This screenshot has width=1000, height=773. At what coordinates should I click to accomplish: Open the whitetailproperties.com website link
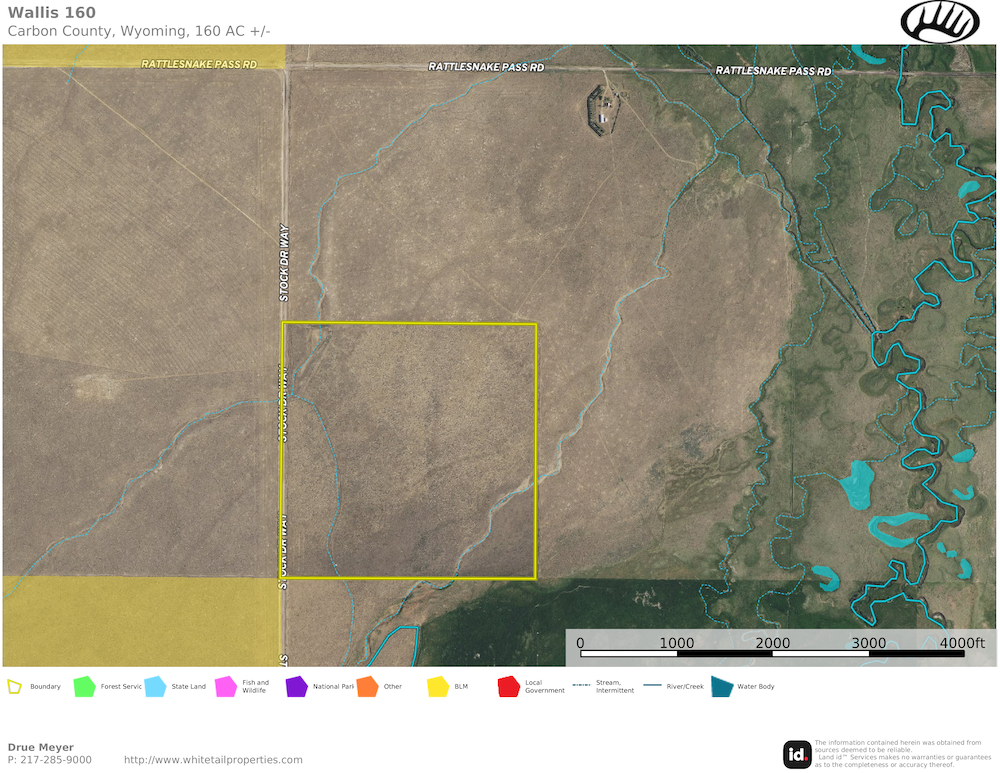point(213,760)
